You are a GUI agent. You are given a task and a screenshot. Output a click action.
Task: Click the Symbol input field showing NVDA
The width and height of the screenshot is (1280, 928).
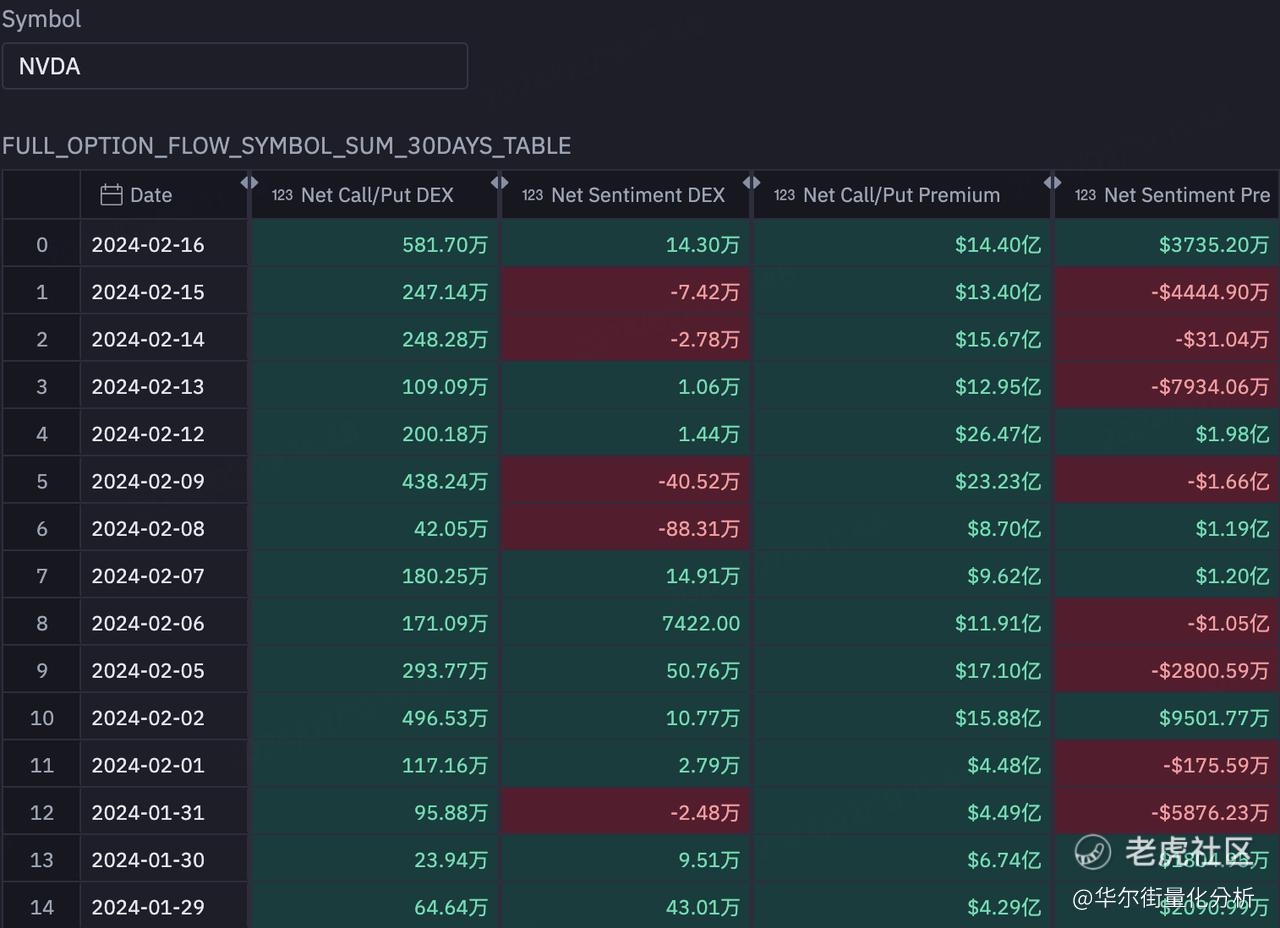(x=234, y=66)
